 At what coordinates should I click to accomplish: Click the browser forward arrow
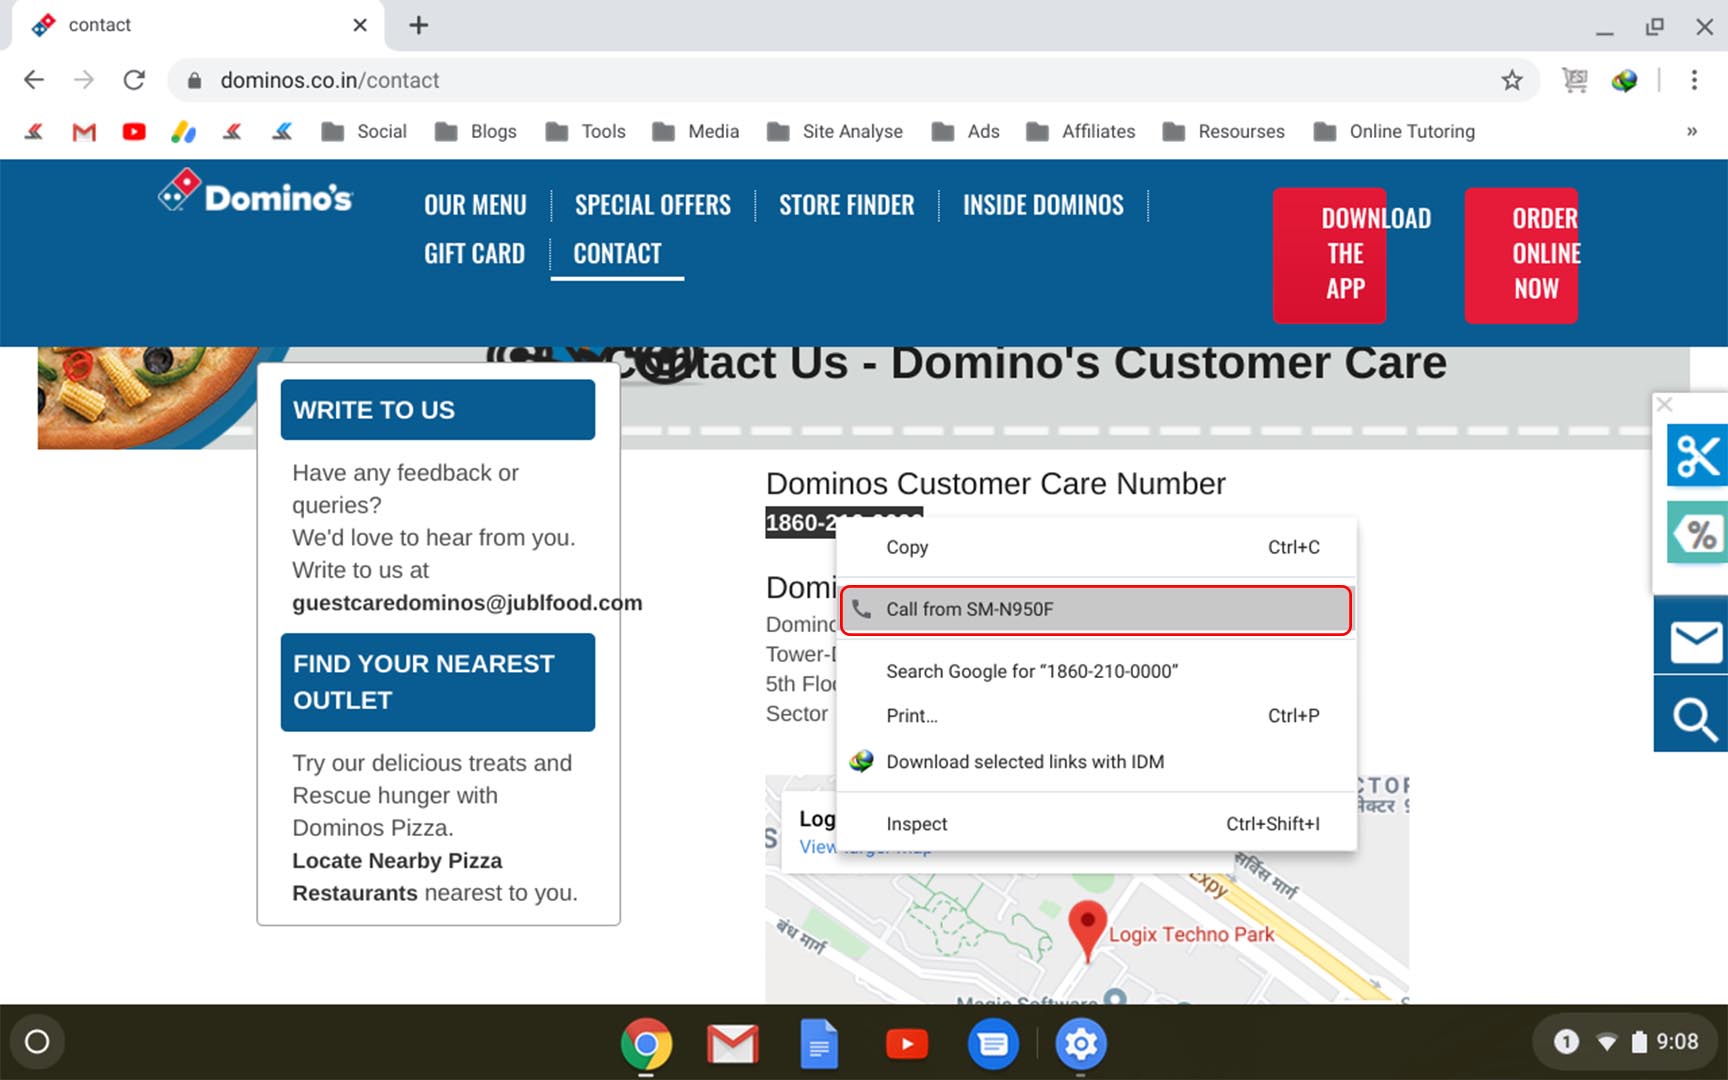84,80
